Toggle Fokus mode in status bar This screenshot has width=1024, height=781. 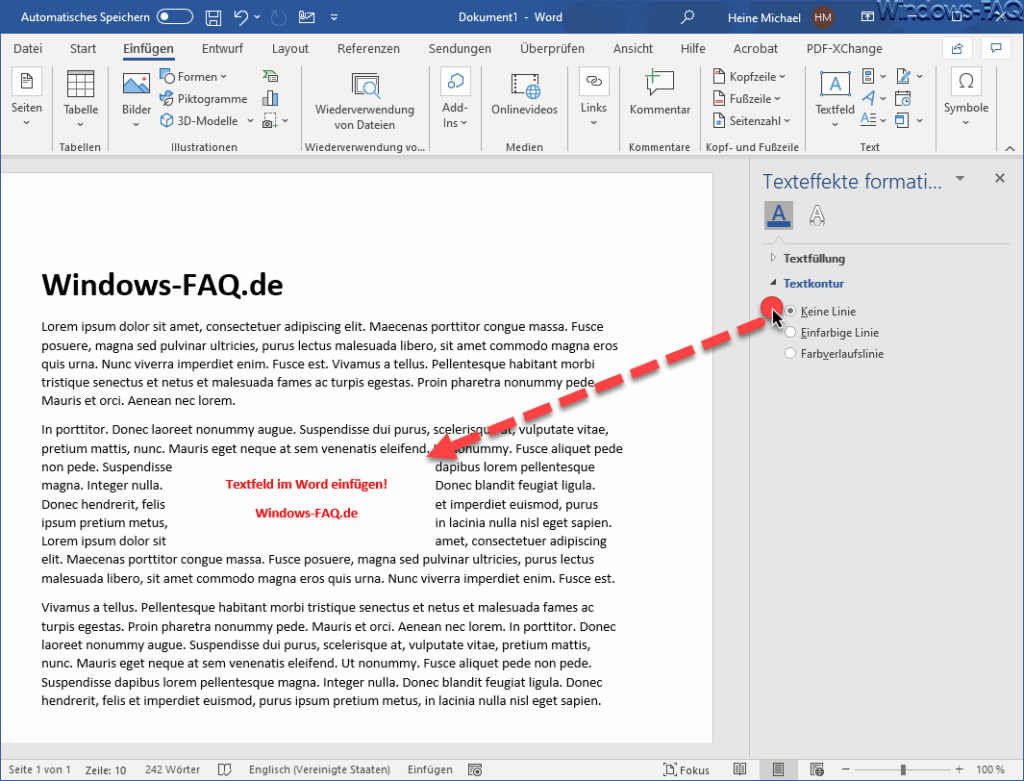pos(686,769)
